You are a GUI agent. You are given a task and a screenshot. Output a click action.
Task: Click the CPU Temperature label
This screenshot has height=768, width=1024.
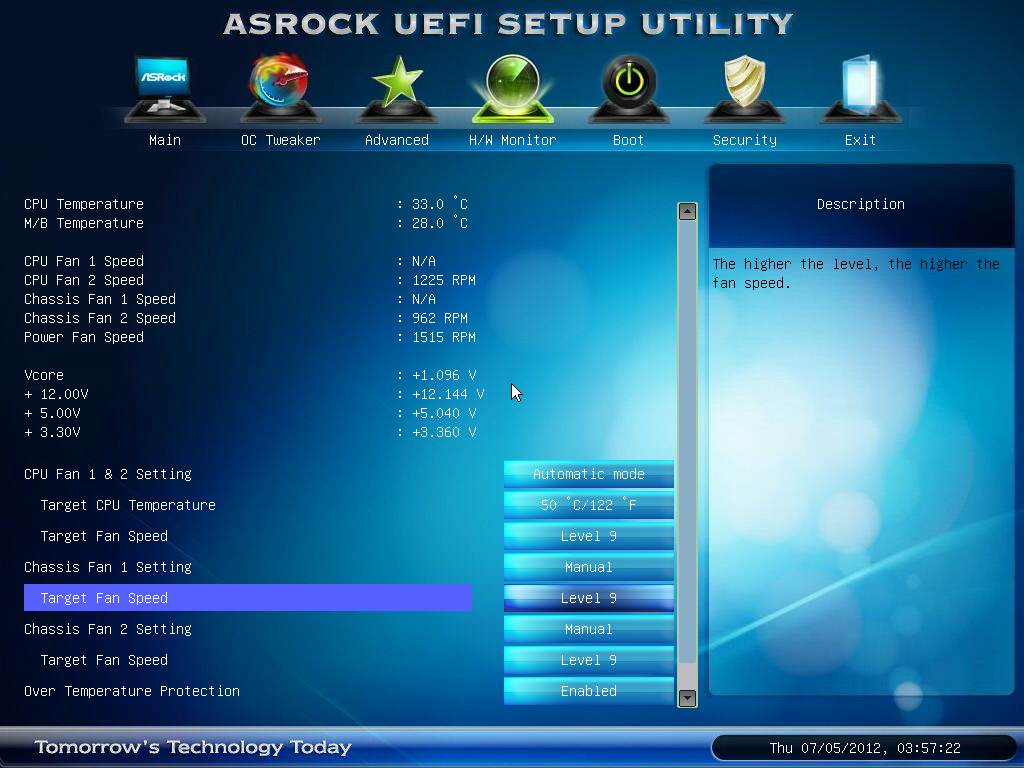84,204
